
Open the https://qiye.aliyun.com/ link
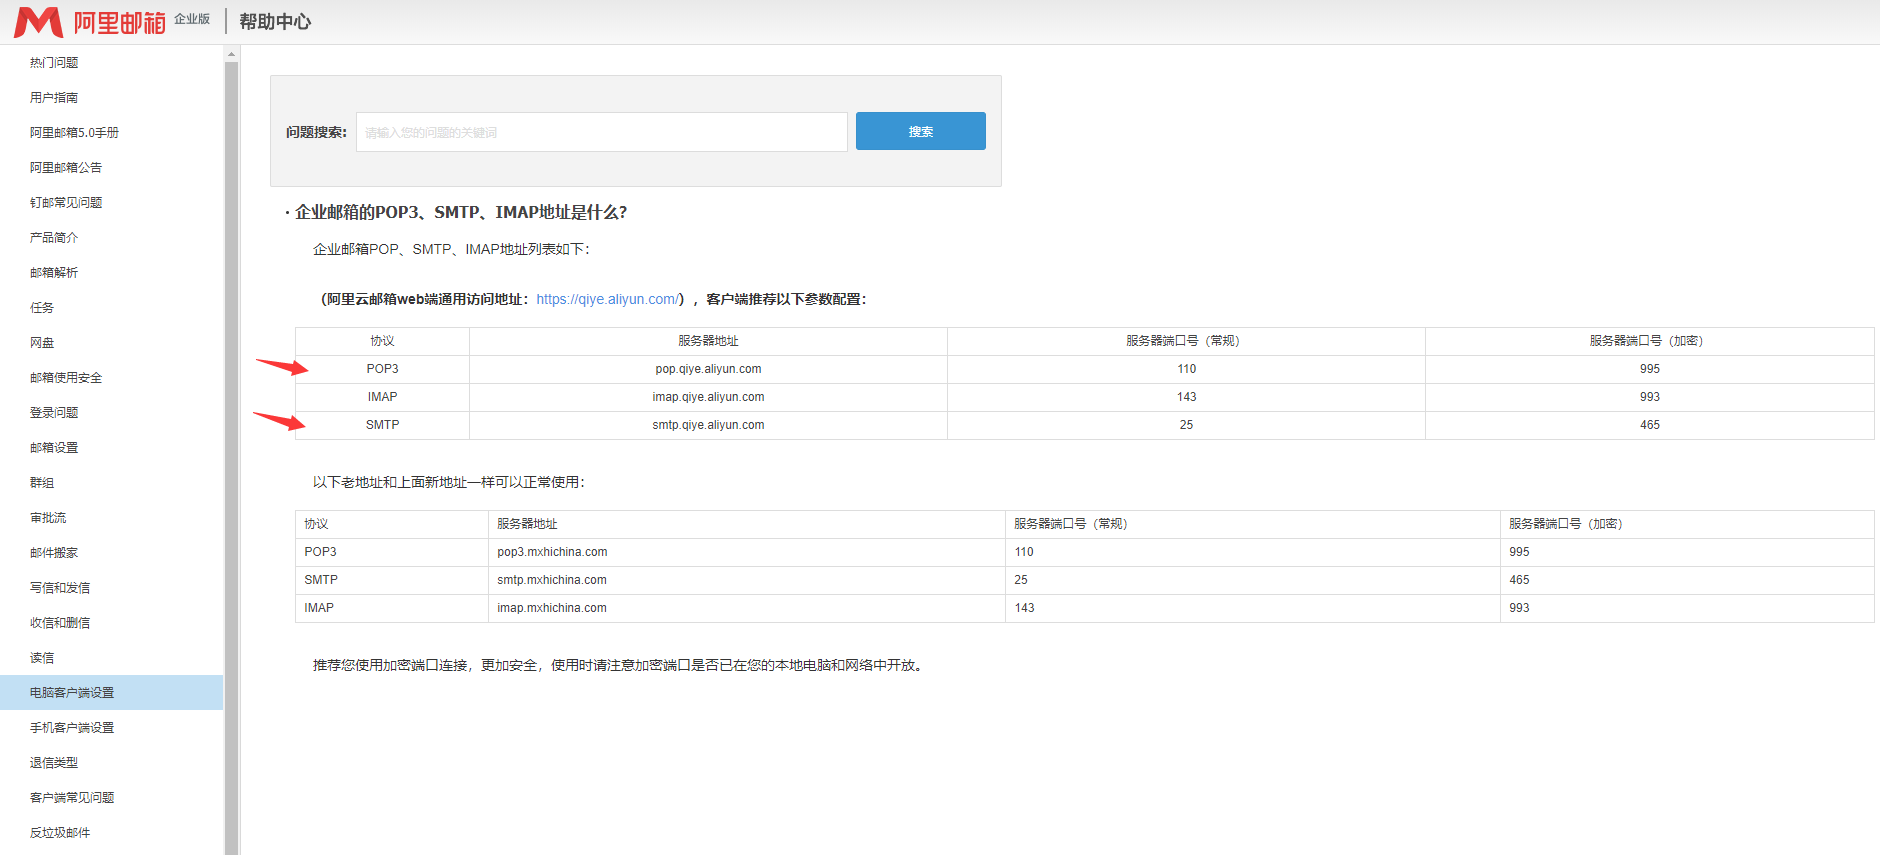pyautogui.click(x=608, y=299)
